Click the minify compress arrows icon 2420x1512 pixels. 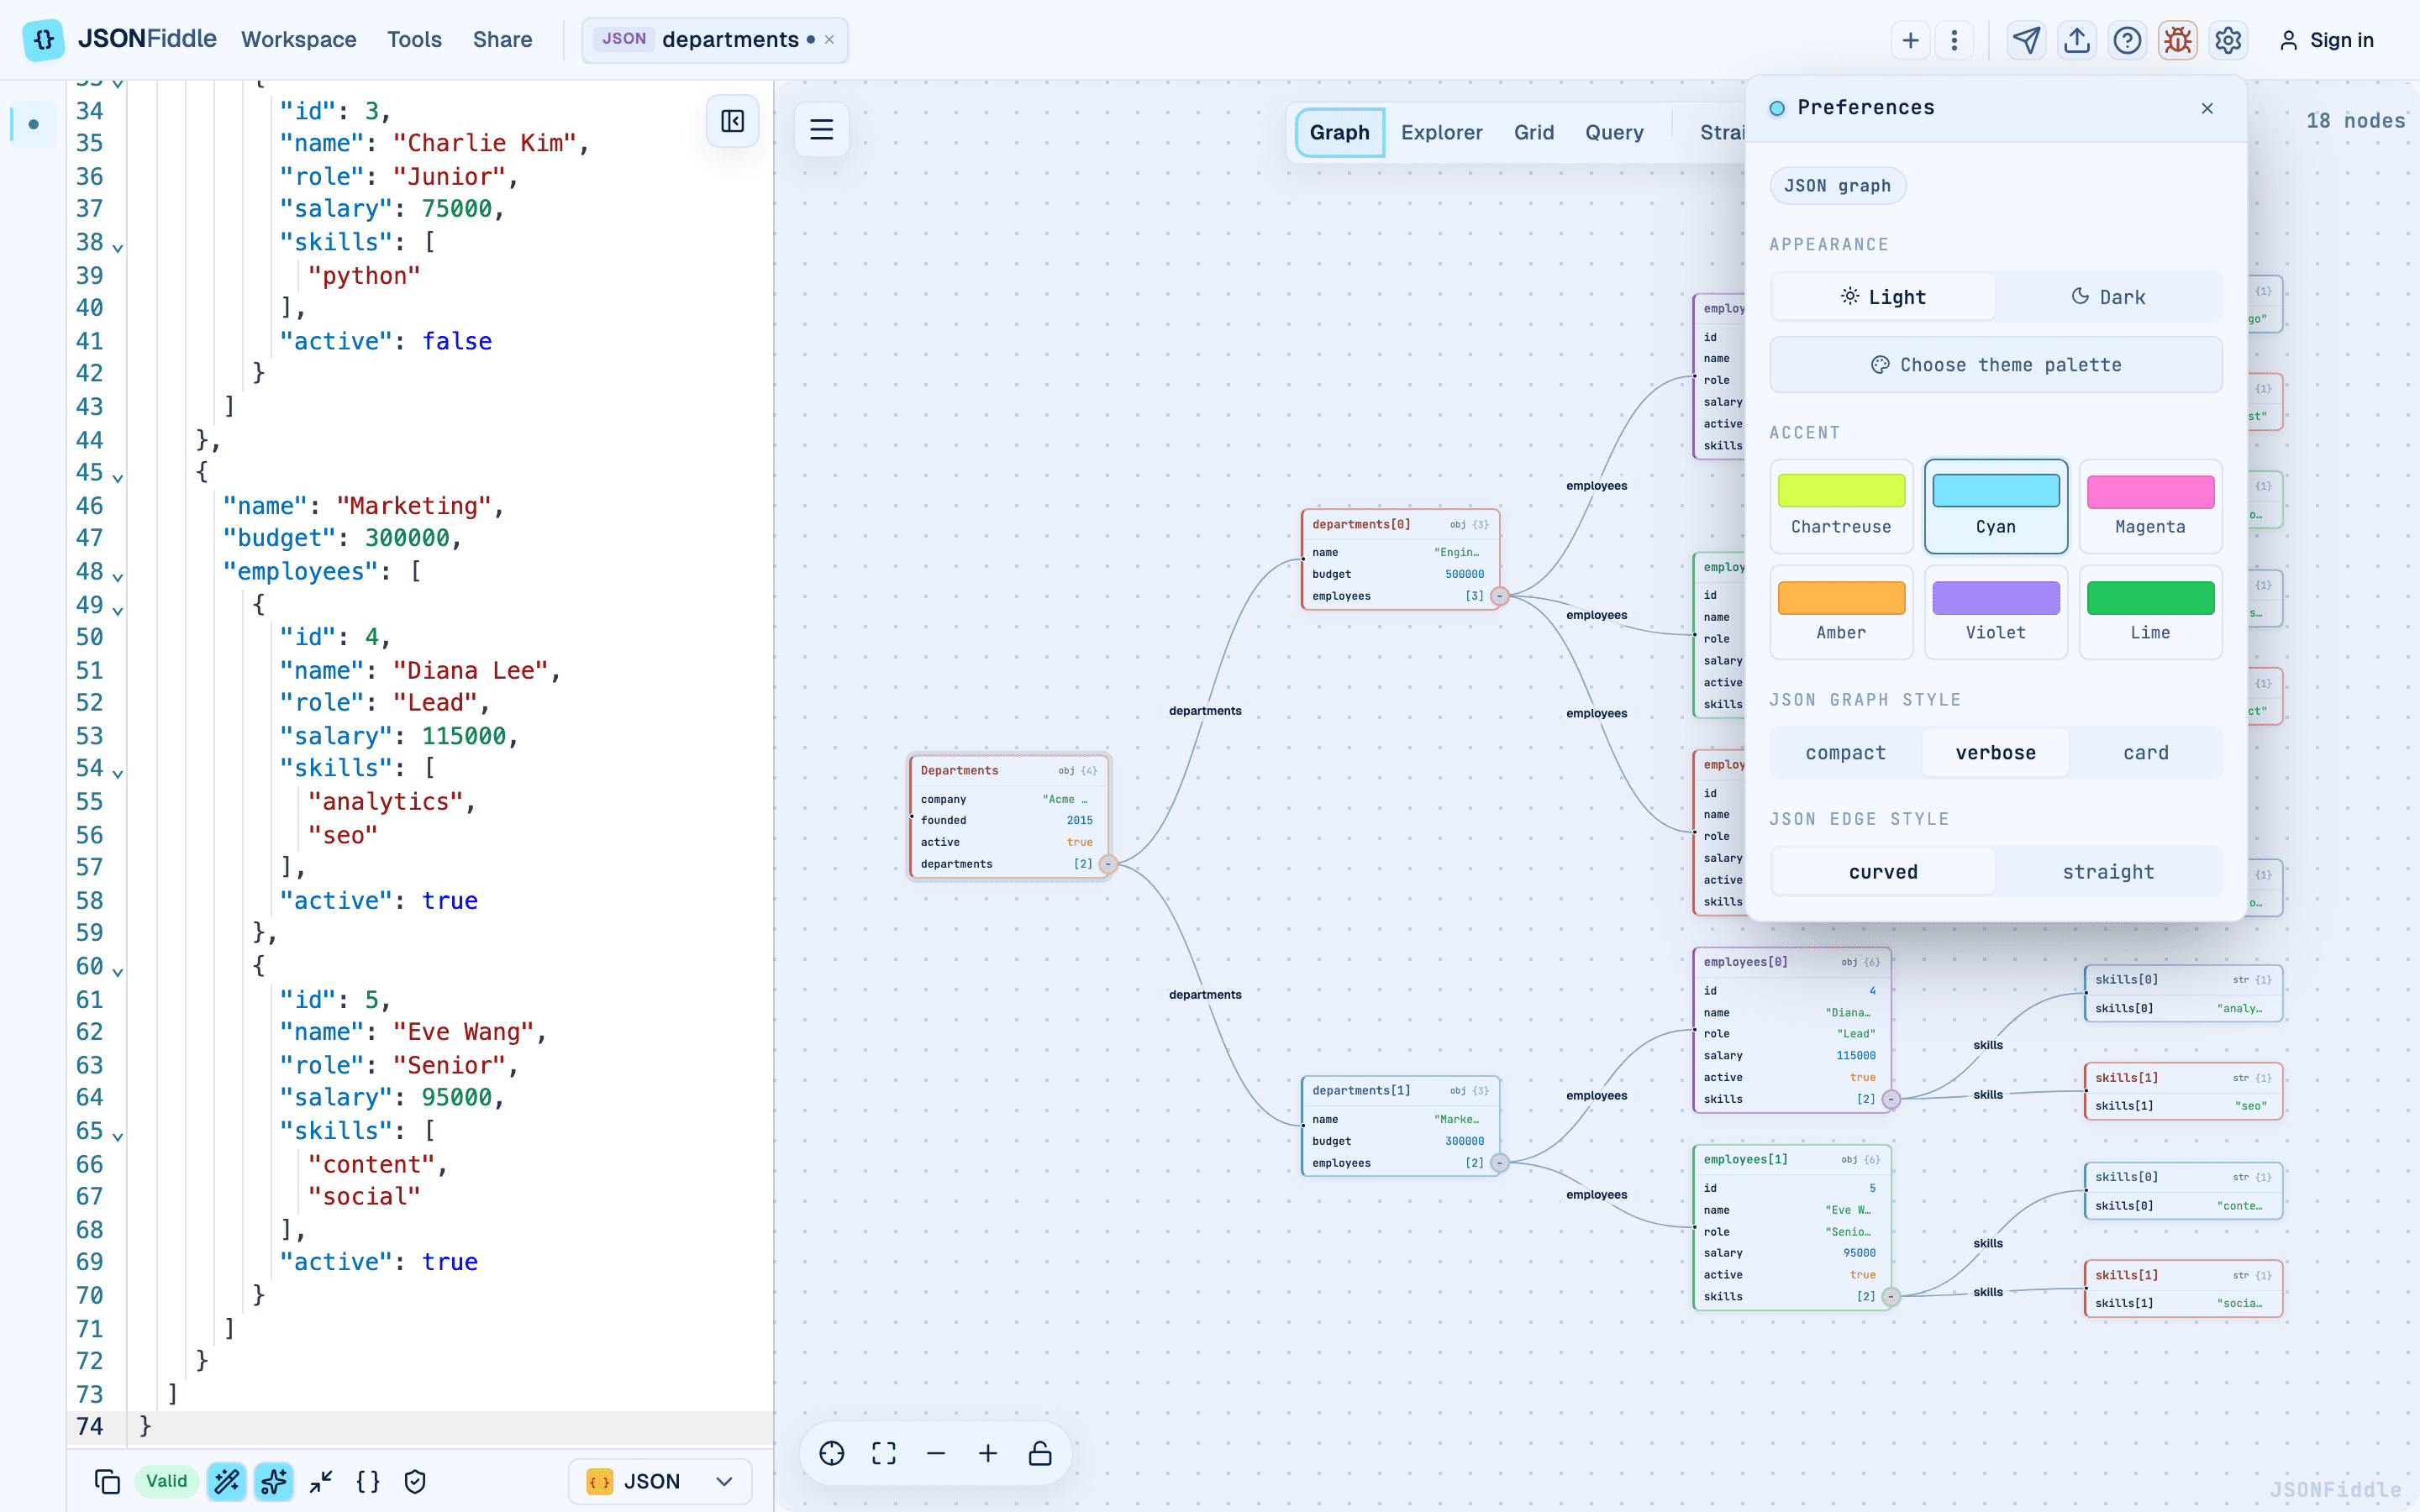[321, 1481]
